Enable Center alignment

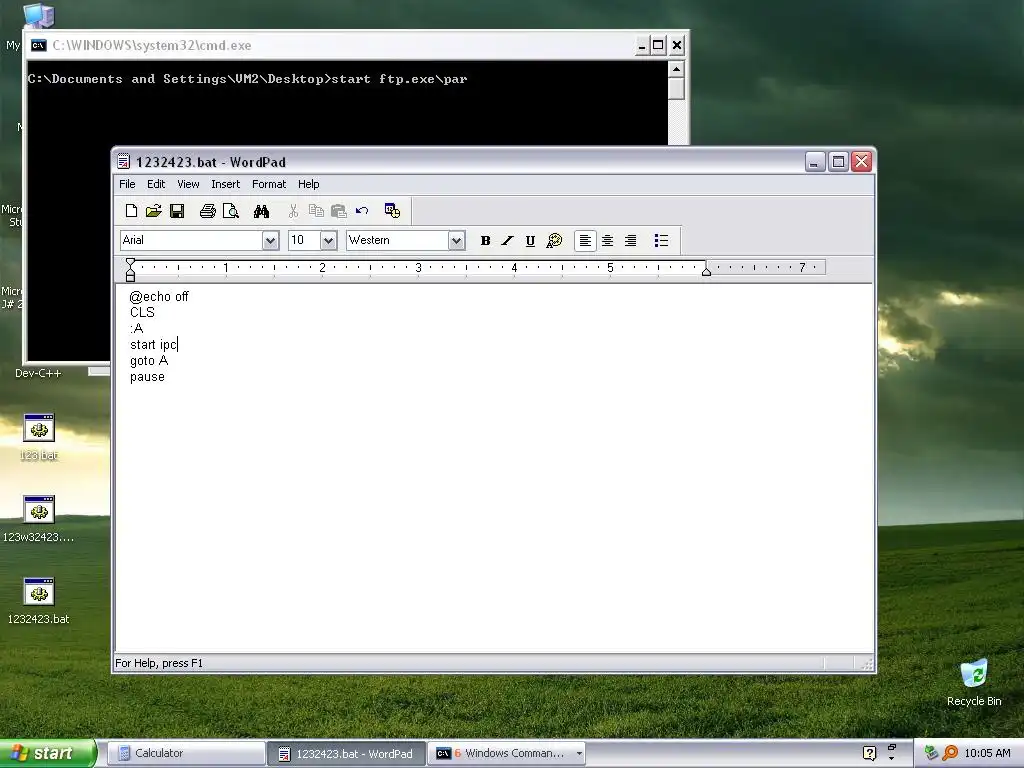(607, 241)
